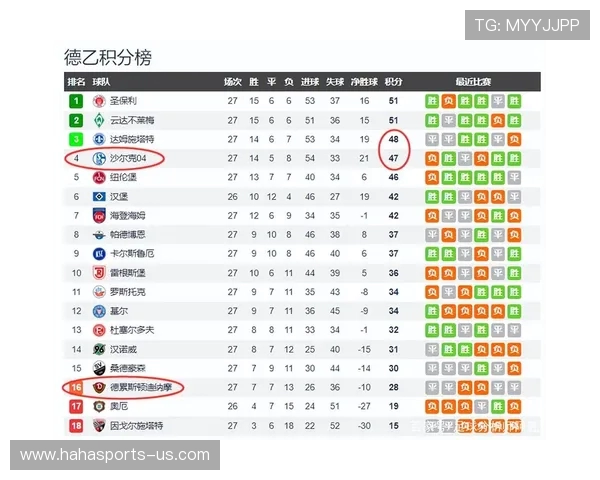Open the 纽伦堡 team name link
Viewport: 600px width, 480px height.
tap(124, 177)
